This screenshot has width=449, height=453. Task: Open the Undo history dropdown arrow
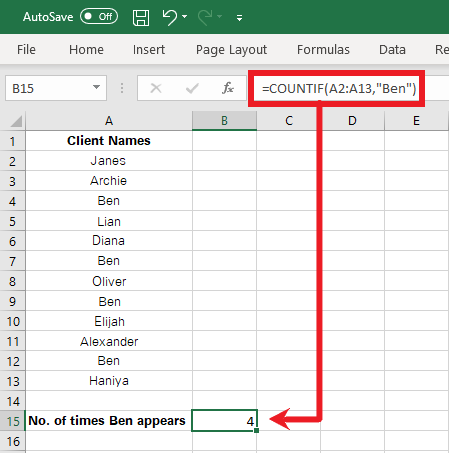click(185, 16)
